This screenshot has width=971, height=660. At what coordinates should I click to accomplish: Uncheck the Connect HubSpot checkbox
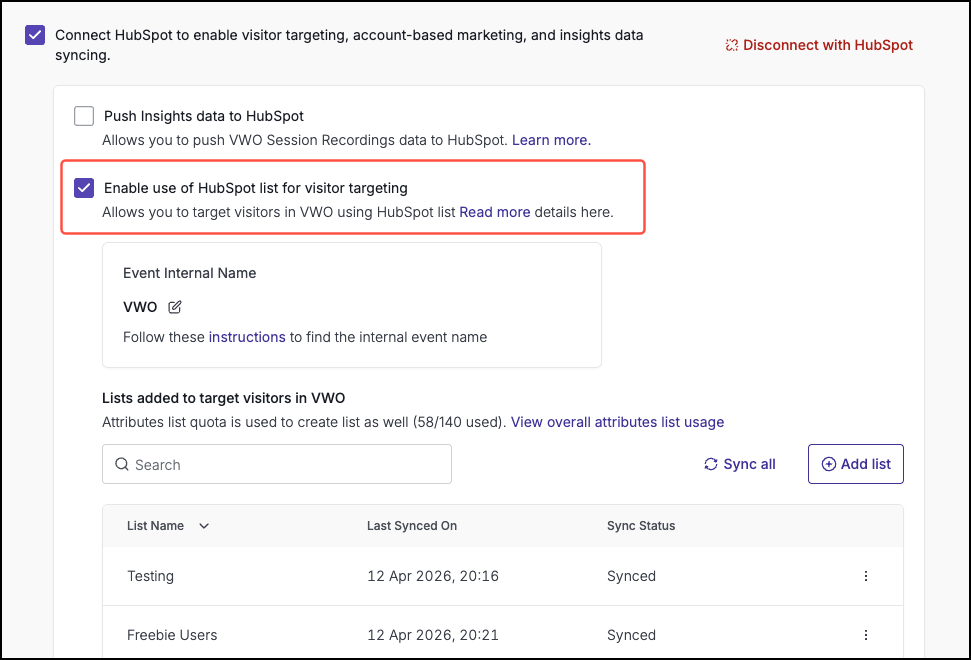click(x=35, y=35)
